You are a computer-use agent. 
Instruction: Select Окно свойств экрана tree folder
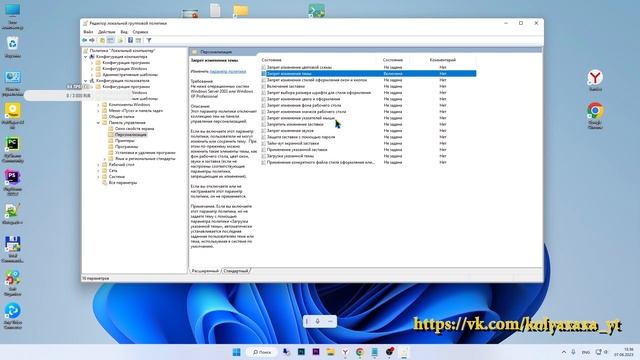[x=134, y=129]
